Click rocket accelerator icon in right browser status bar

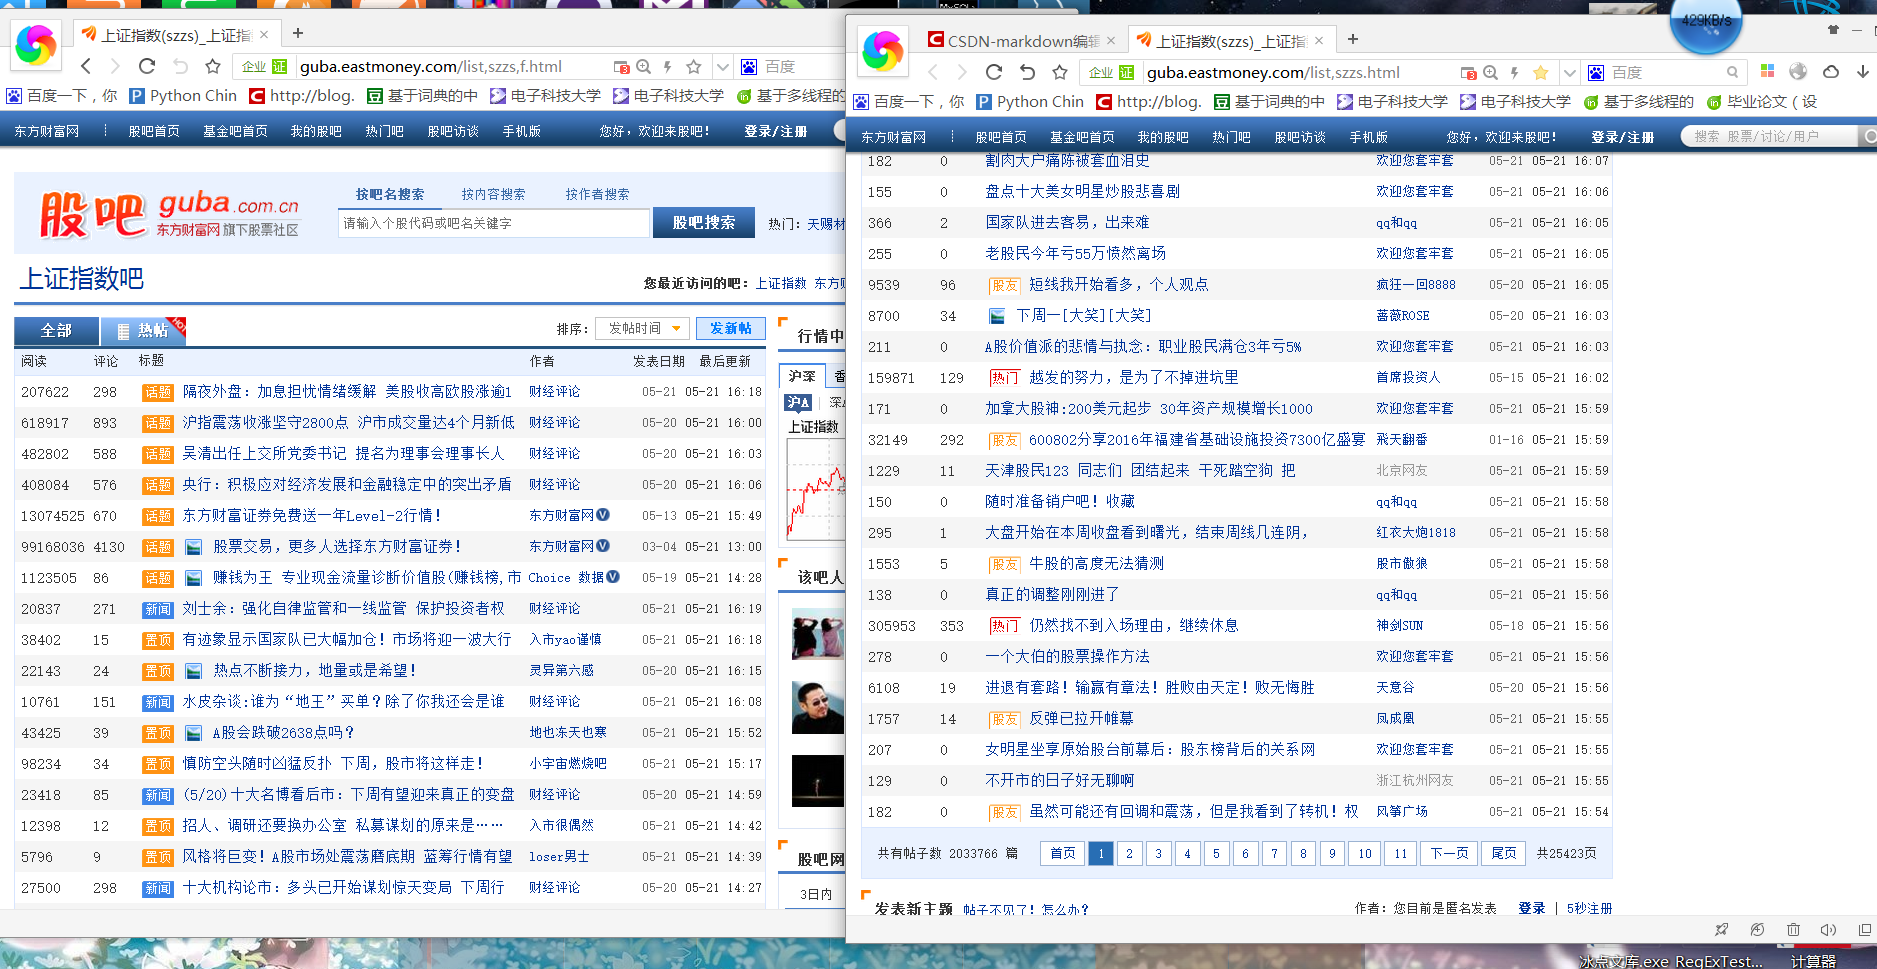(1721, 929)
